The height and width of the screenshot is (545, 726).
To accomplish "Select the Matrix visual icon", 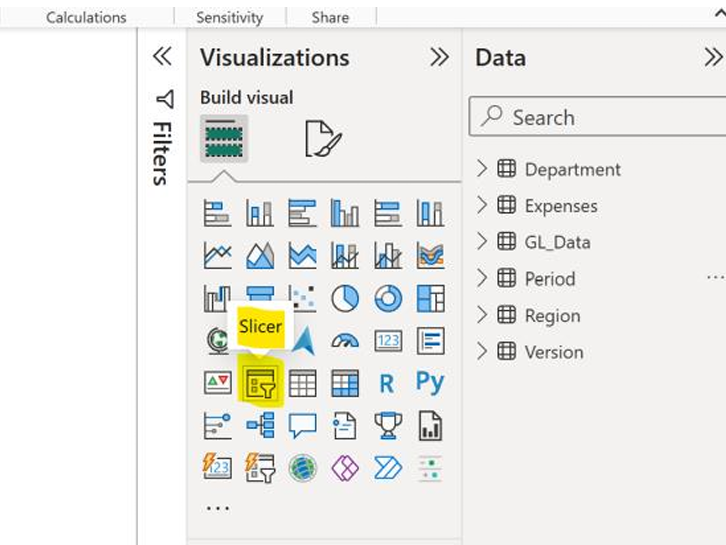I will click(x=345, y=383).
